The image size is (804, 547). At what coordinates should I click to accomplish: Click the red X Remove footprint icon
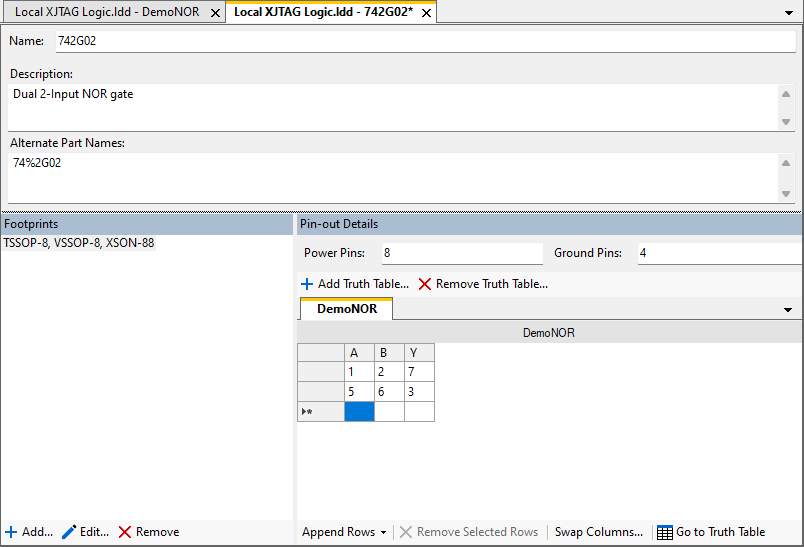(125, 532)
